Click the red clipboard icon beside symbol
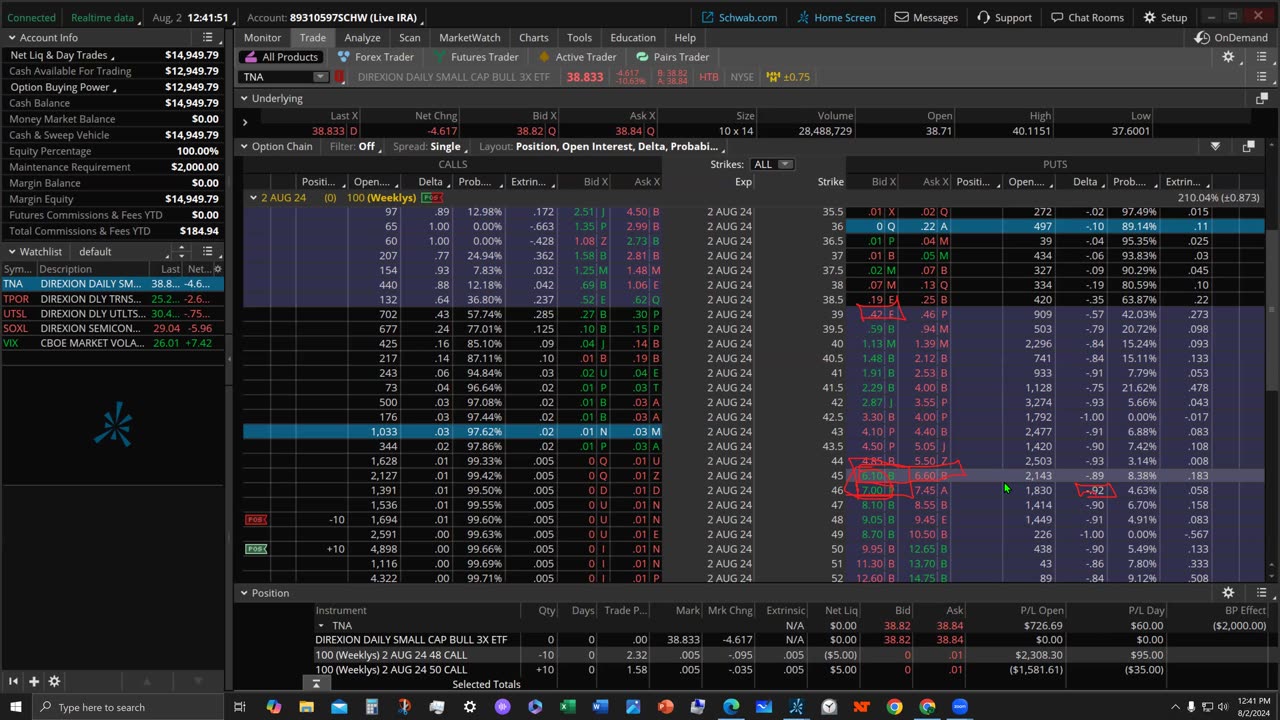Viewport: 1280px width, 720px height. coord(340,77)
